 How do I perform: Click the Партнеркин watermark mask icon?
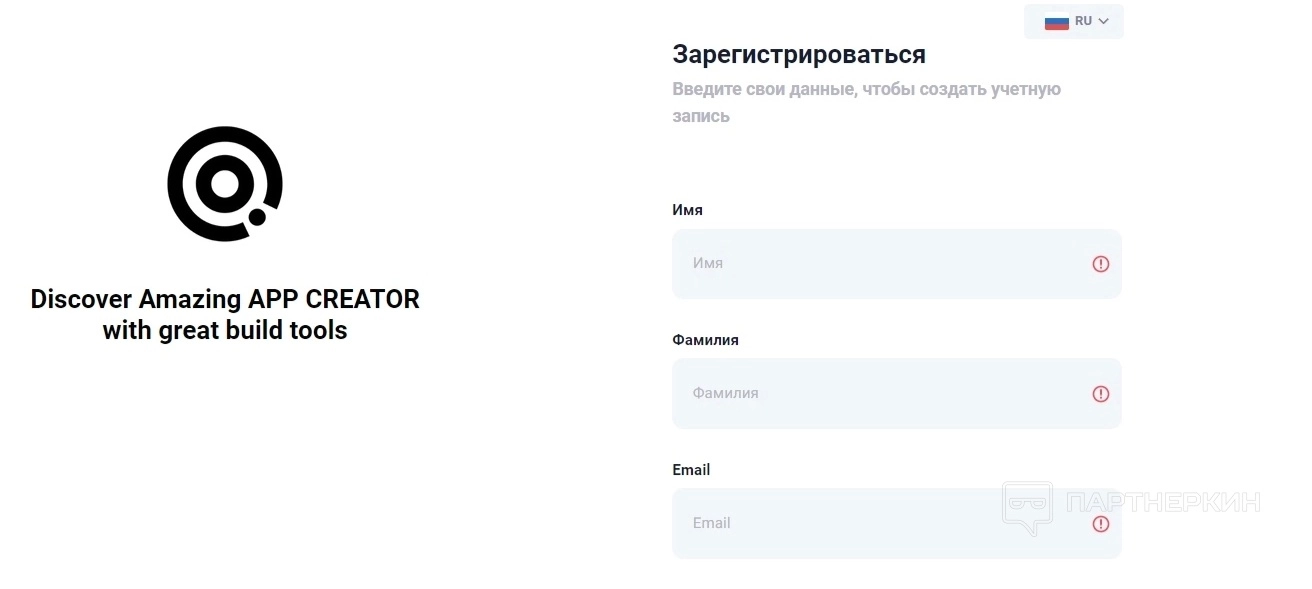click(1027, 507)
